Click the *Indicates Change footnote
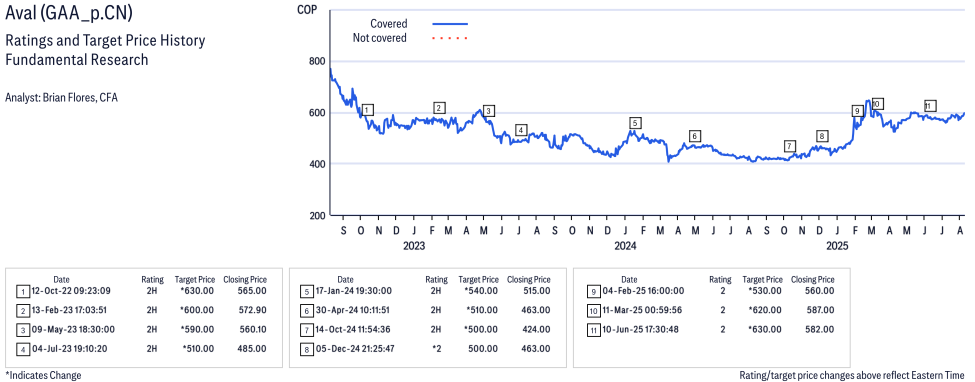Screen dimensions: 975x382 [x=43, y=375]
